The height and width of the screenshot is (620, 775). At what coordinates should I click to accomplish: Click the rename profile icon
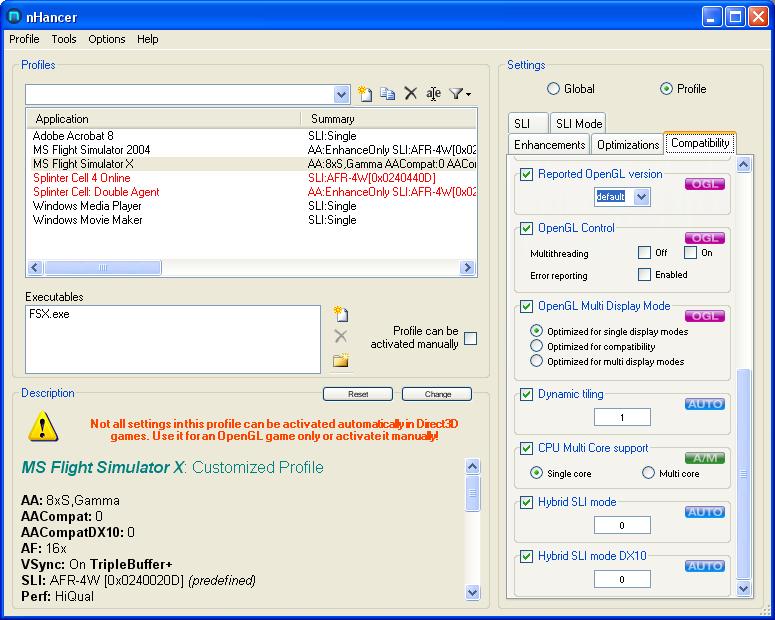(x=433, y=94)
